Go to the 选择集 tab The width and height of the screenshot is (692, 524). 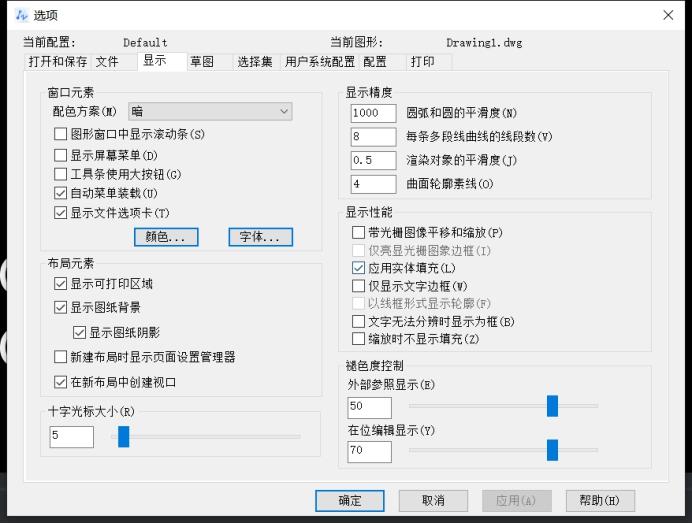pyautogui.click(x=255, y=62)
